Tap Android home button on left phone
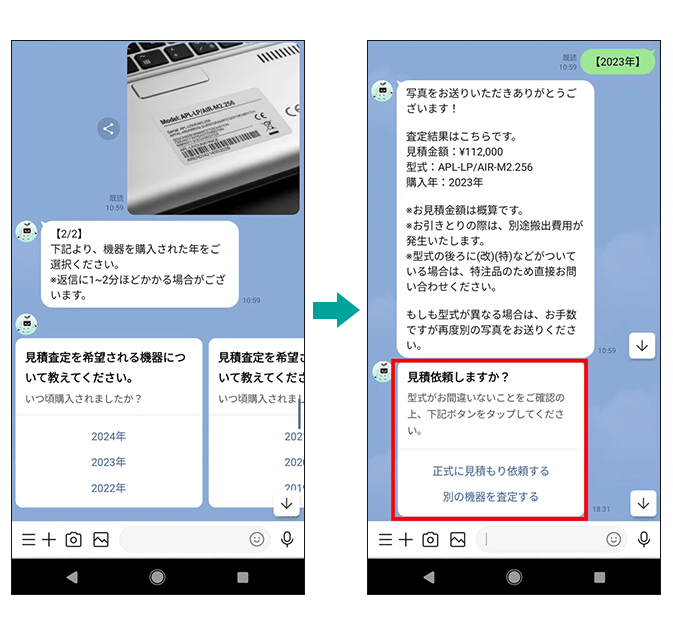The height and width of the screenshot is (619, 673). point(158,577)
